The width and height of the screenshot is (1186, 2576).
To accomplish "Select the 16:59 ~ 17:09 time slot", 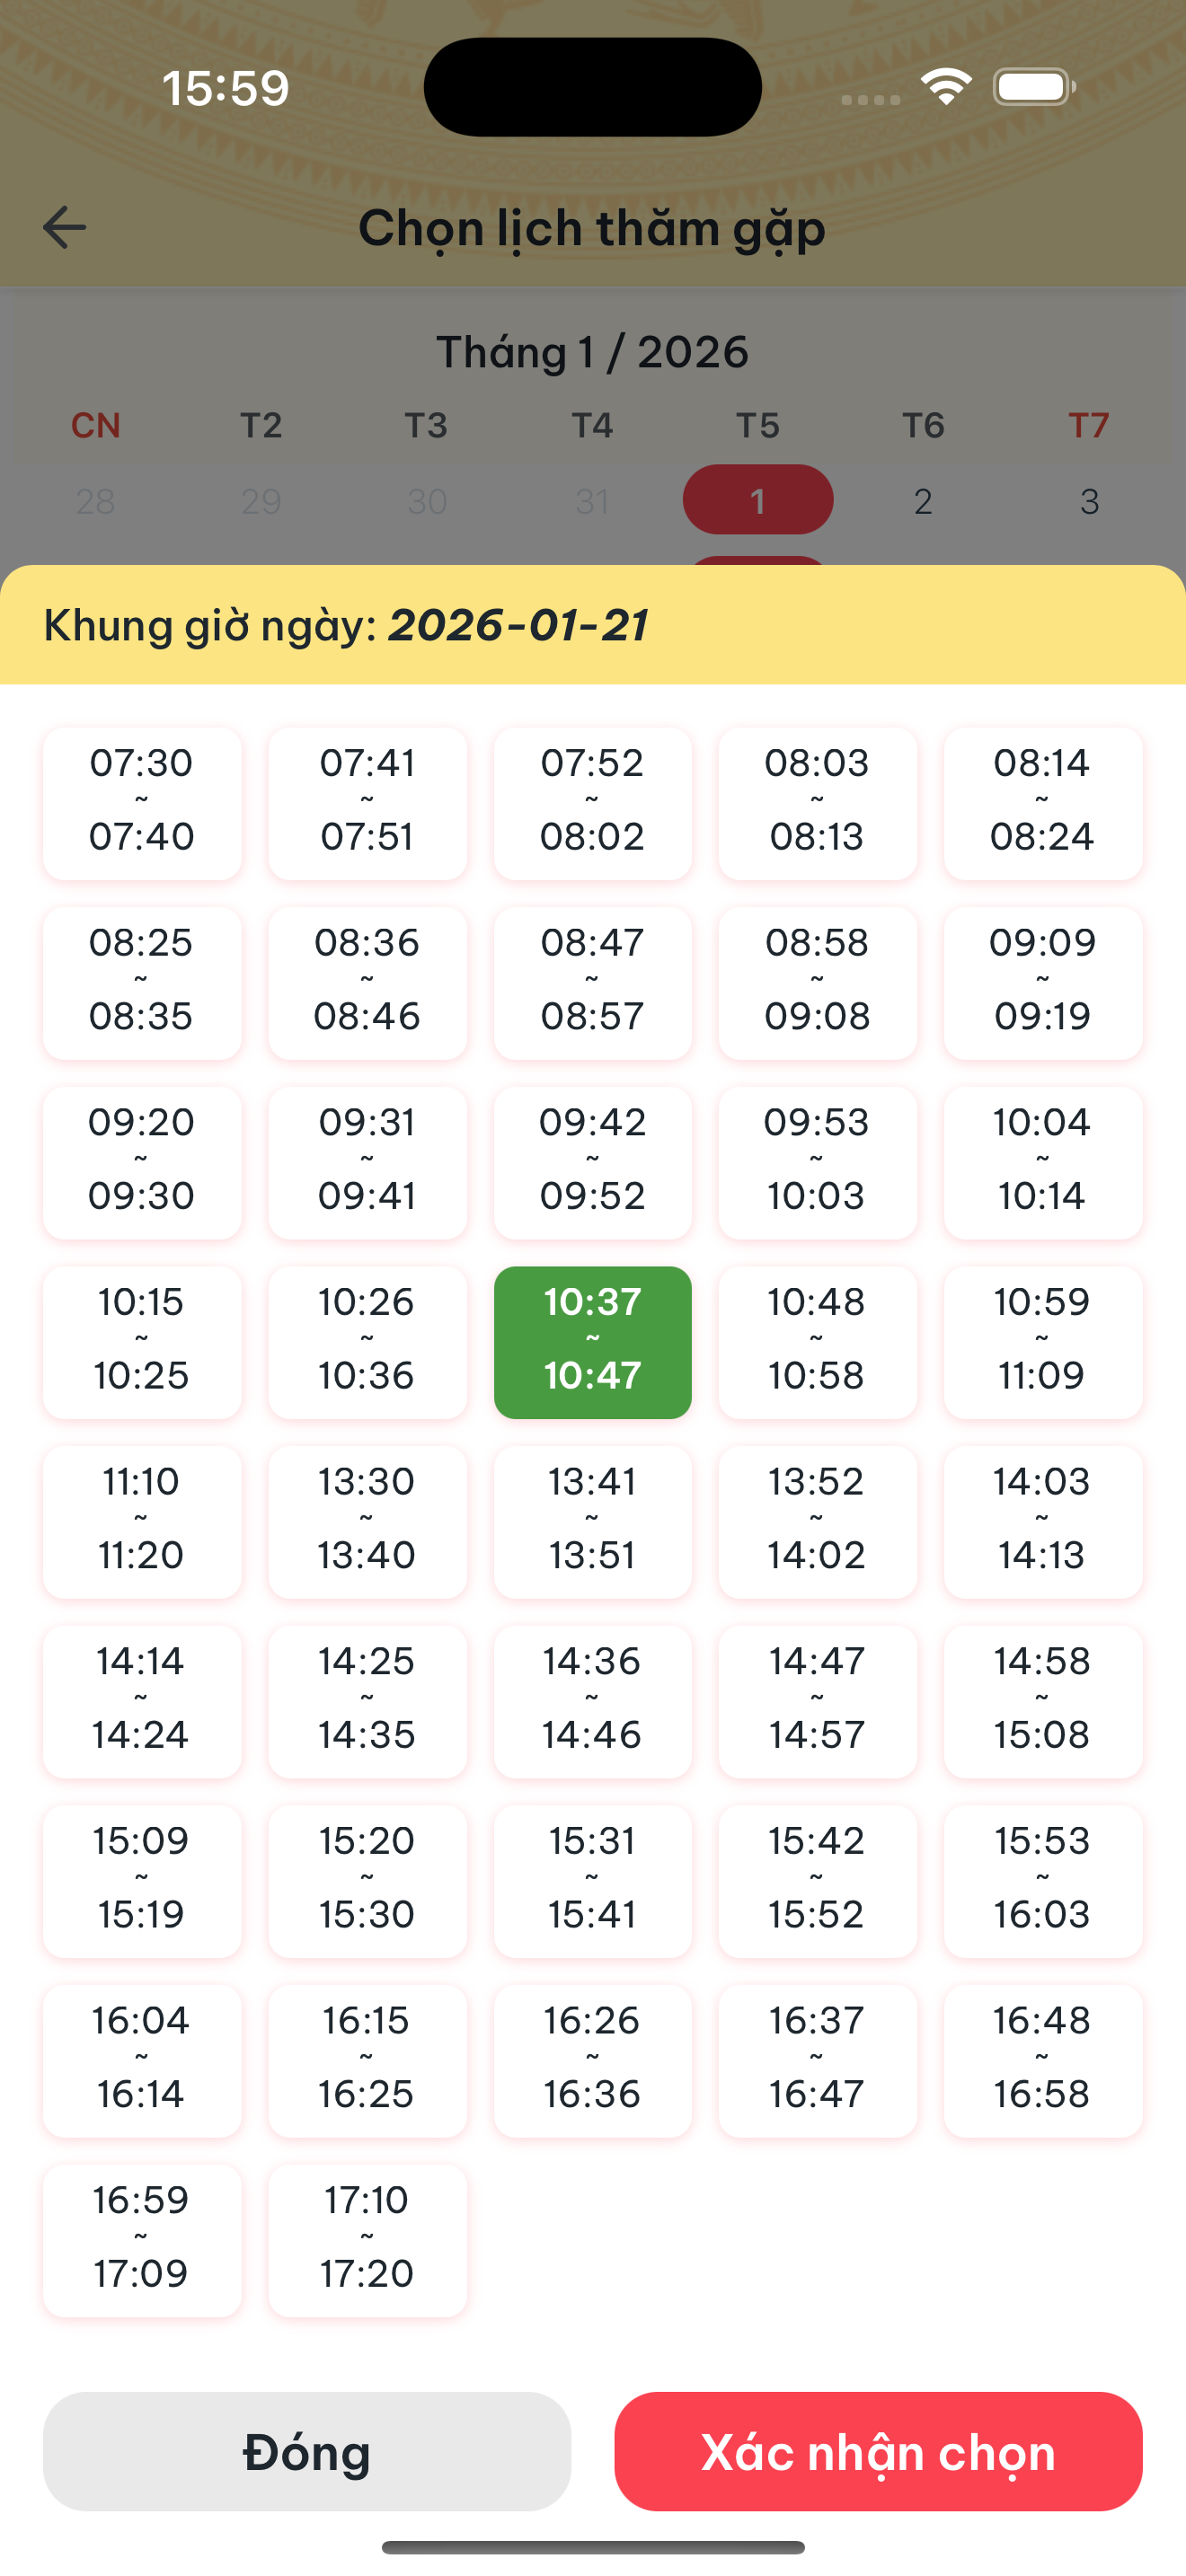I will click(x=142, y=2239).
